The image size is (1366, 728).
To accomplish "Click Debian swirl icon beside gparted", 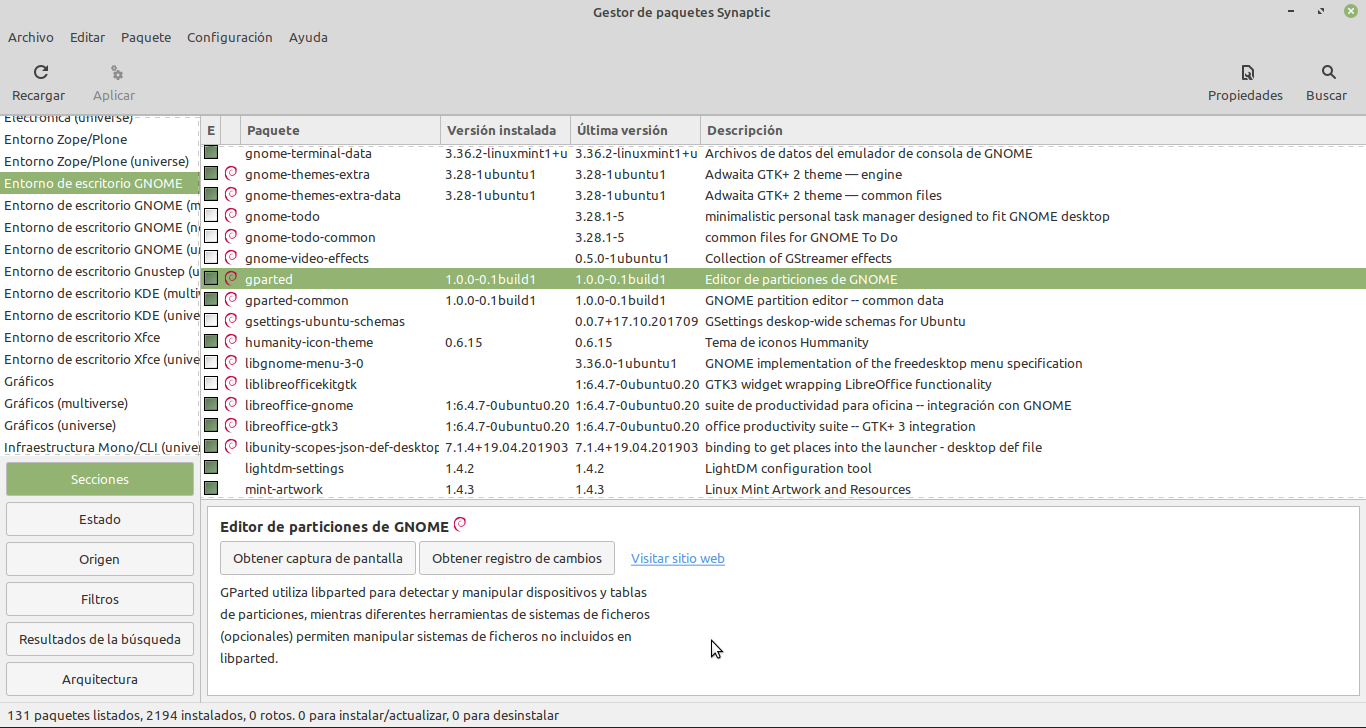I will point(231,279).
